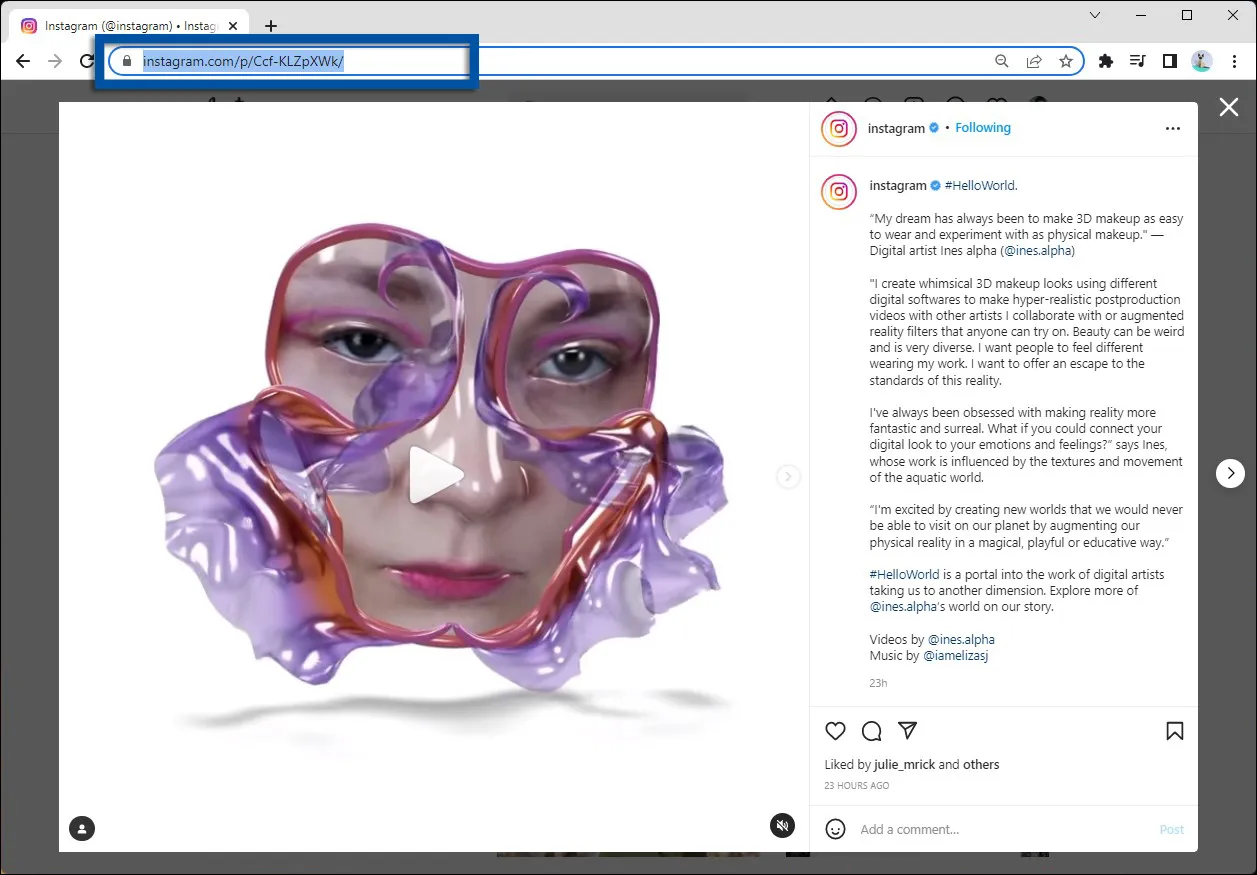Click the small next arrow inside the image

point(788,477)
